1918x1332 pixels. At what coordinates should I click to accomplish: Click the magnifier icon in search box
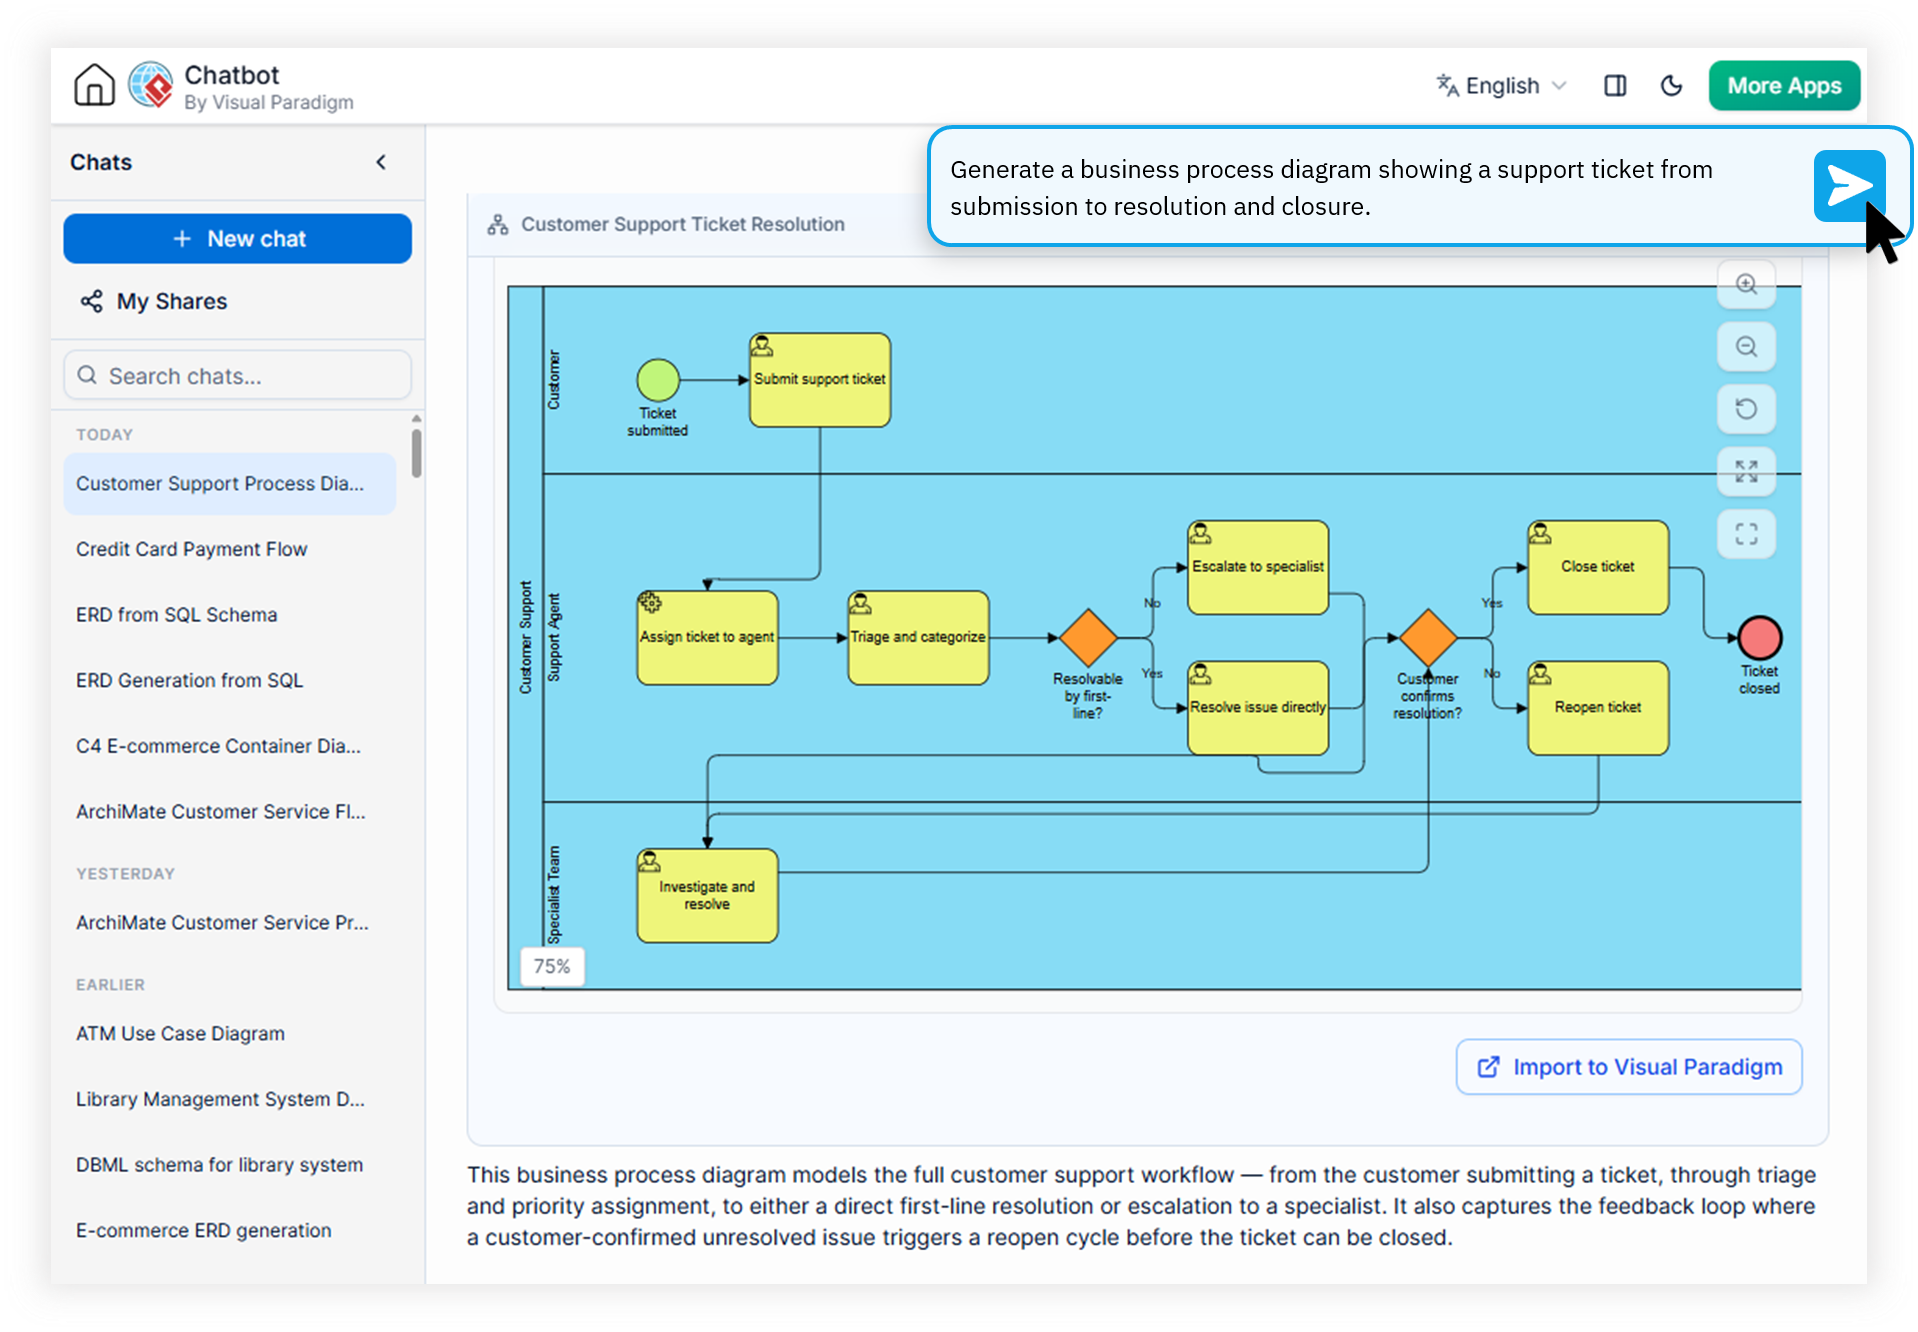pyautogui.click(x=87, y=375)
